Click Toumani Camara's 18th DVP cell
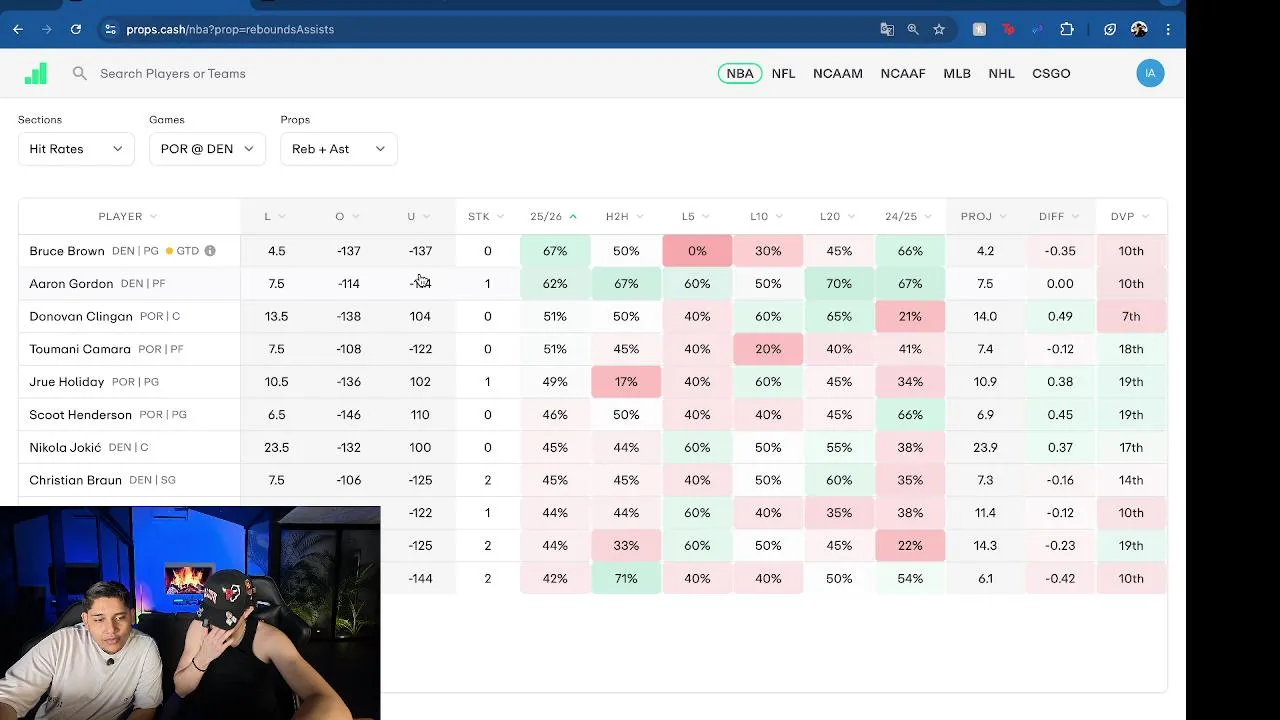 point(1131,349)
